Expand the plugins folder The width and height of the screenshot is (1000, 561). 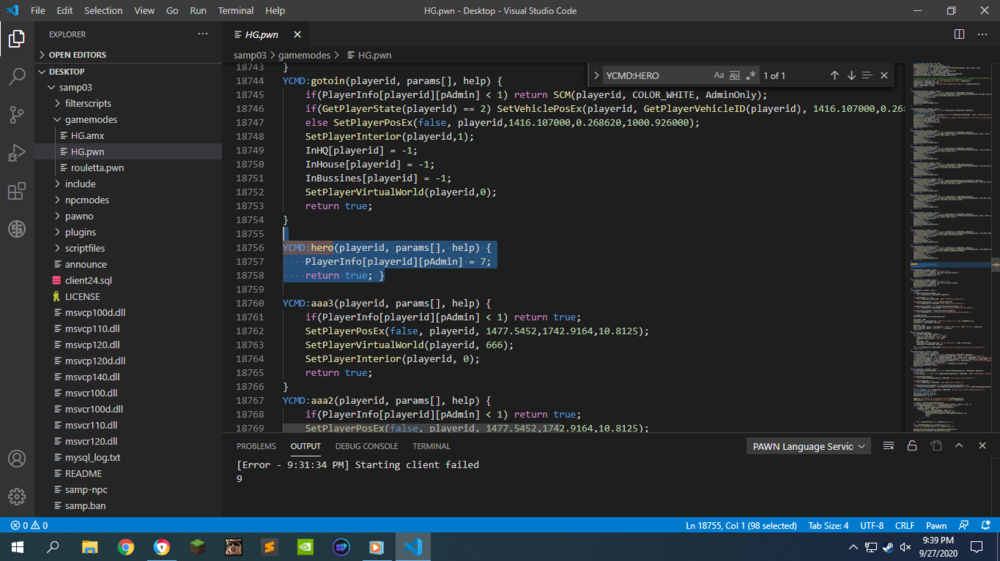pos(128,232)
